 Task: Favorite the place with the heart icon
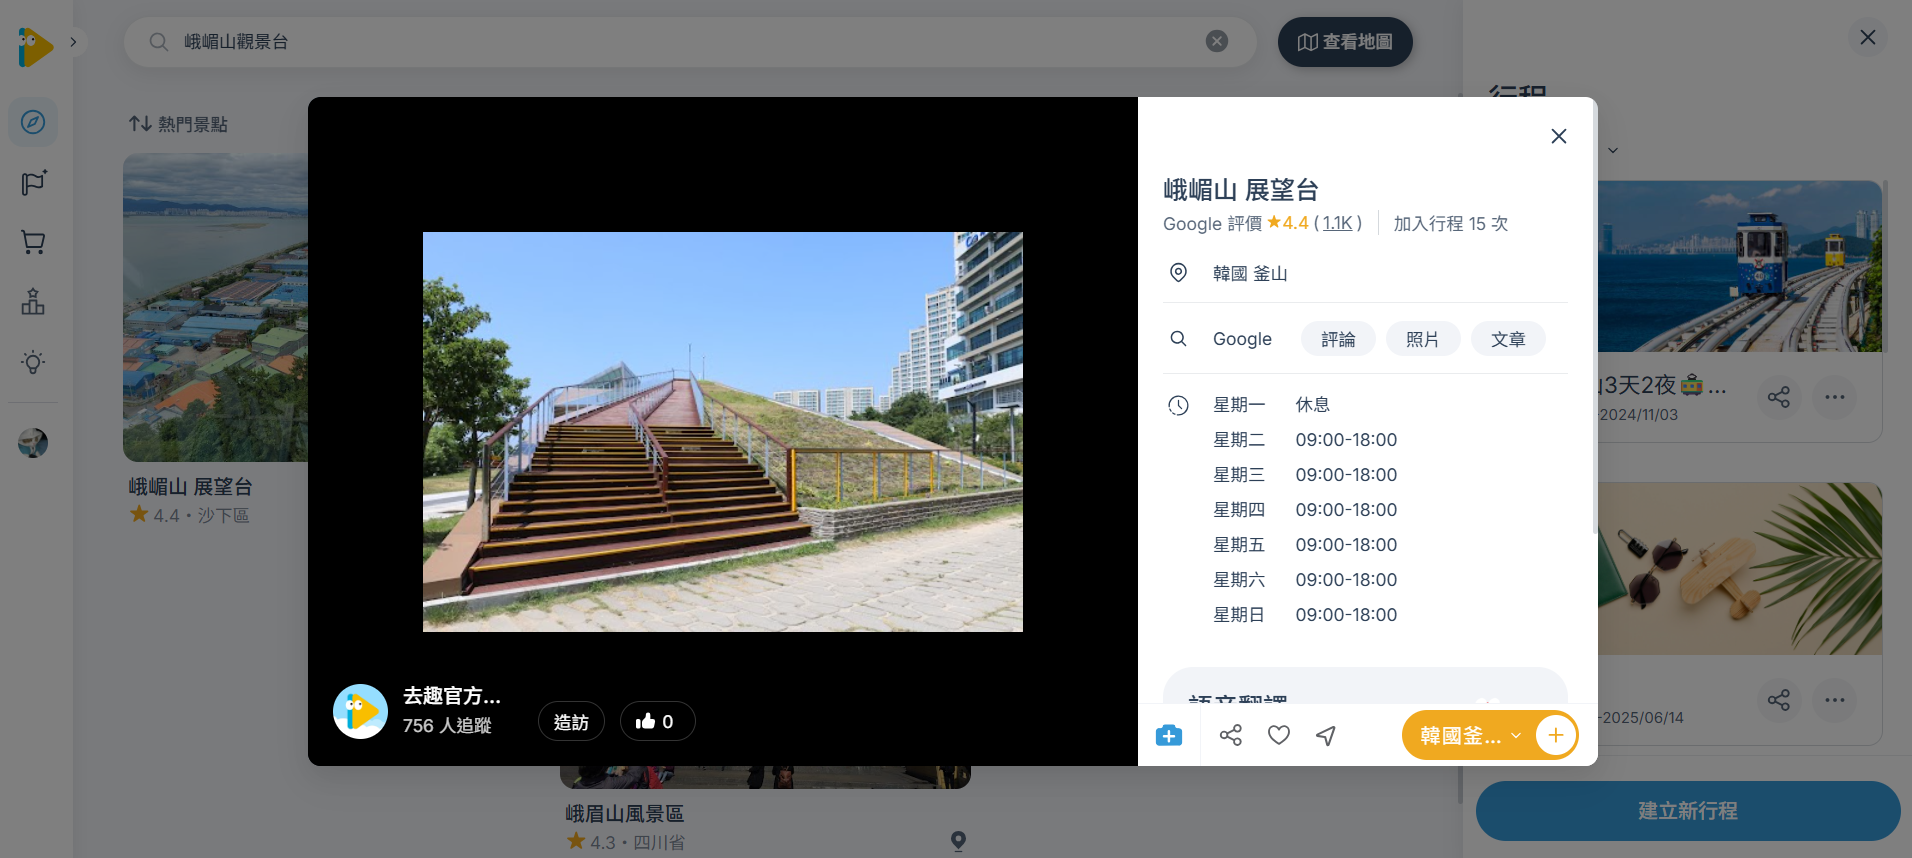point(1279,736)
